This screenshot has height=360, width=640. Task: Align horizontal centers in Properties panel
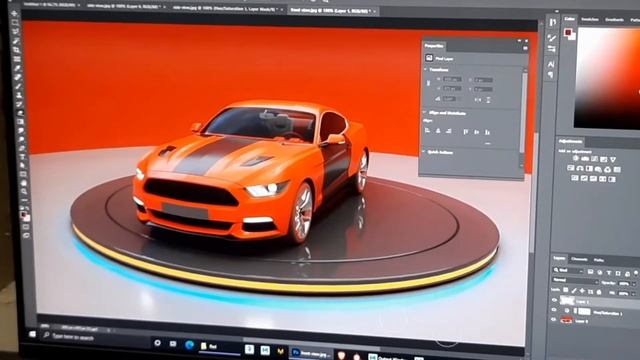pos(438,131)
